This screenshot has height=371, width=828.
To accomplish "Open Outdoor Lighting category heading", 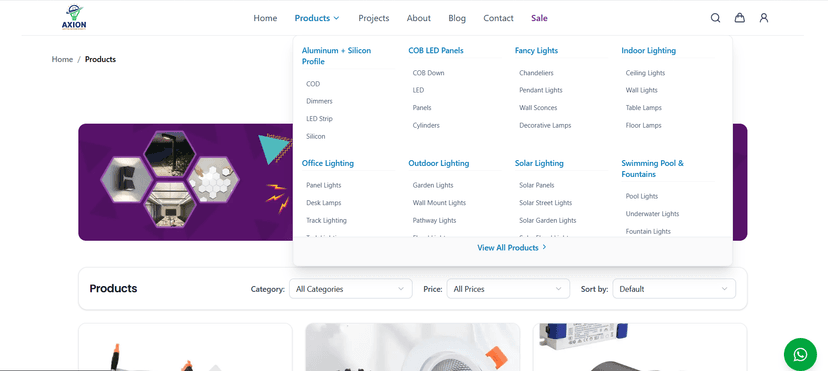I will pos(438,163).
